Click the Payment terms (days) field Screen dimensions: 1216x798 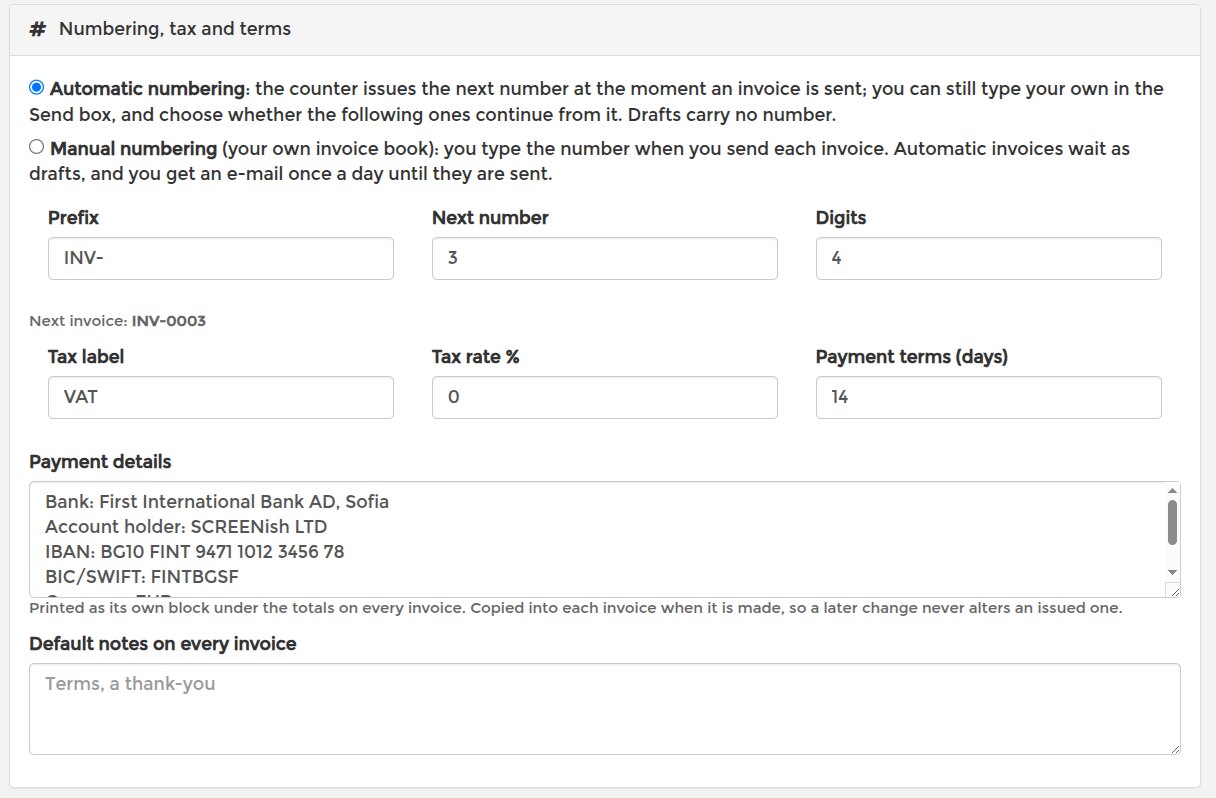pos(989,397)
